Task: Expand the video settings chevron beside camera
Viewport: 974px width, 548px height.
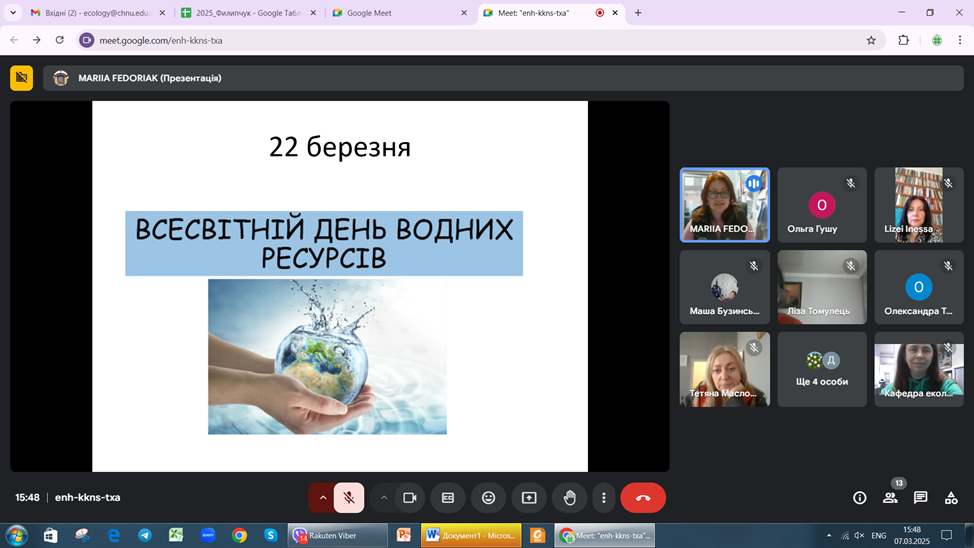Action: [384, 498]
